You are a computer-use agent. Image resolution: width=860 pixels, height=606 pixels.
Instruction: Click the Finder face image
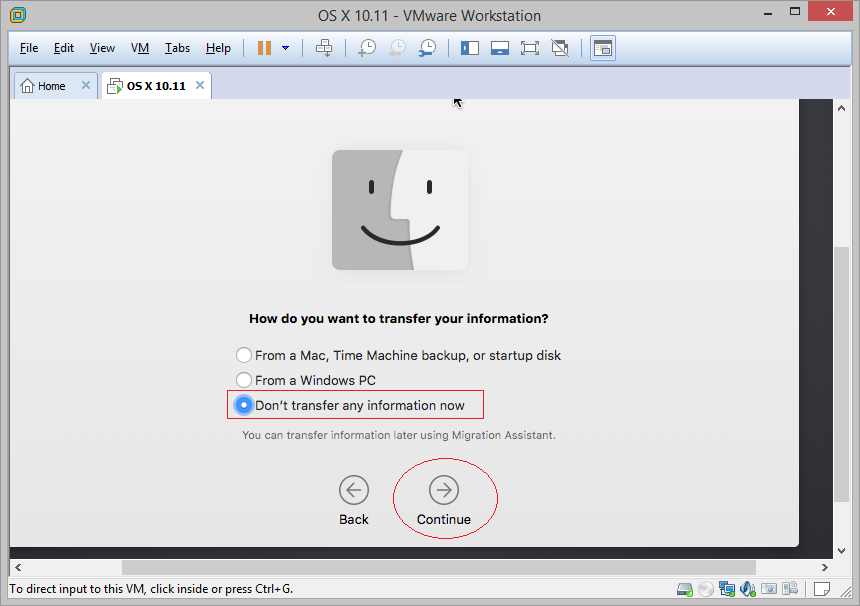pyautogui.click(x=400, y=210)
